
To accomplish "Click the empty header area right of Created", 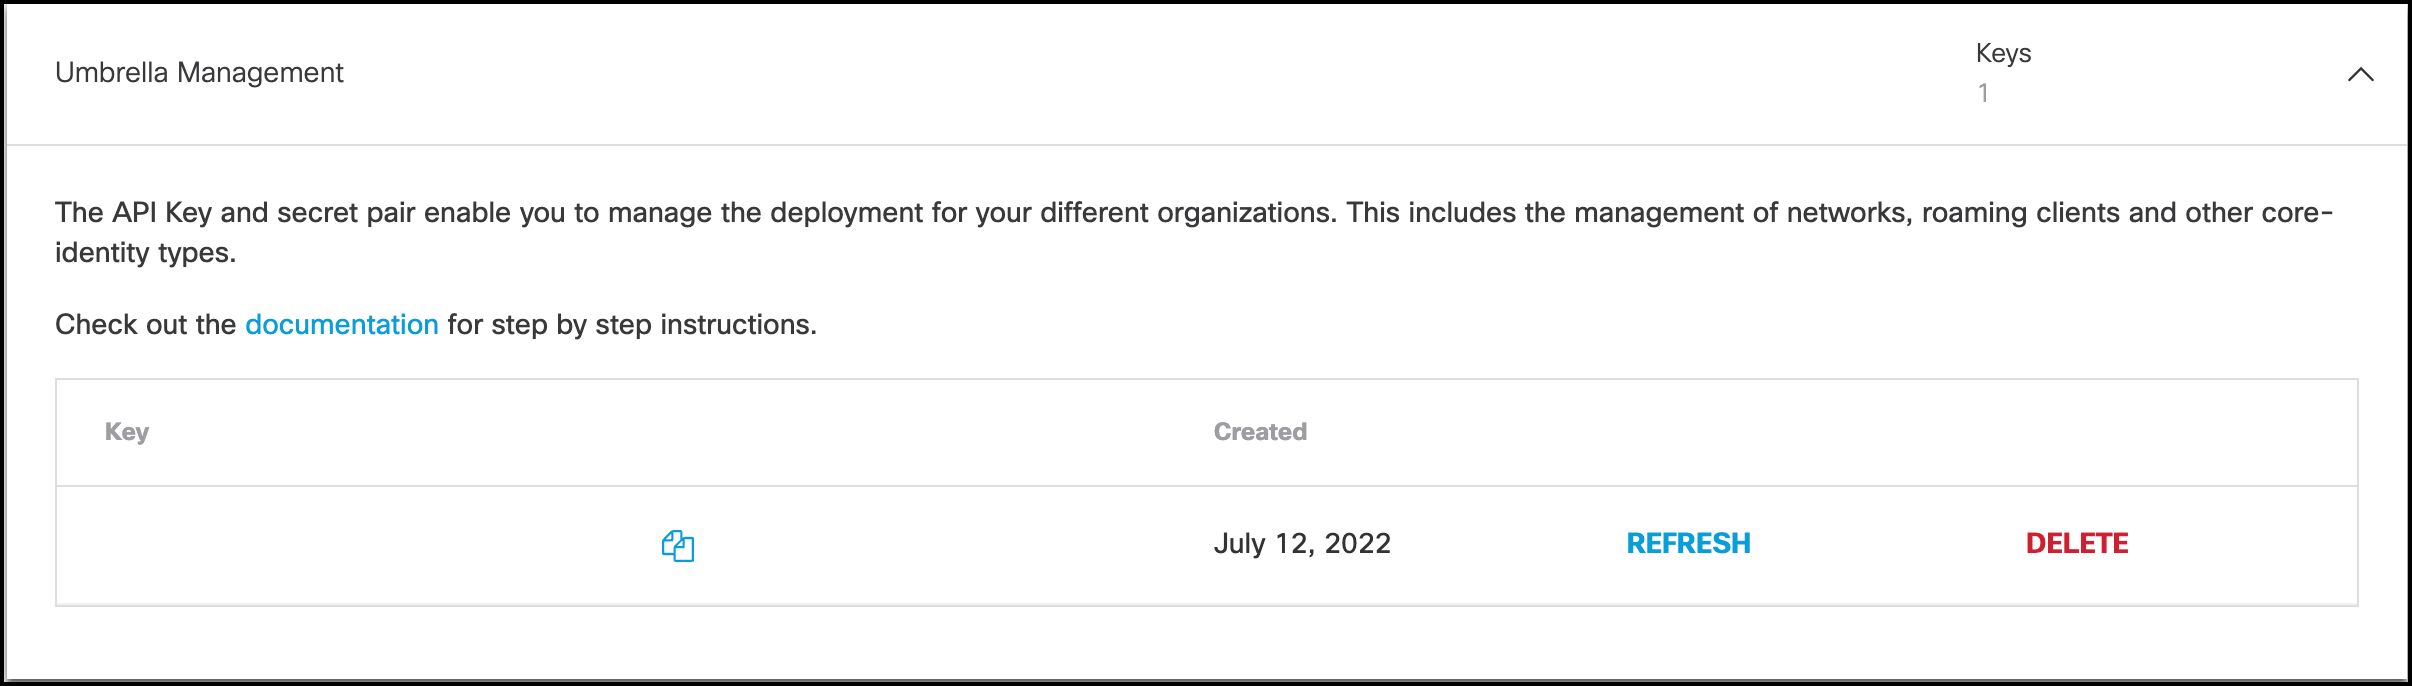I will pos(1800,431).
